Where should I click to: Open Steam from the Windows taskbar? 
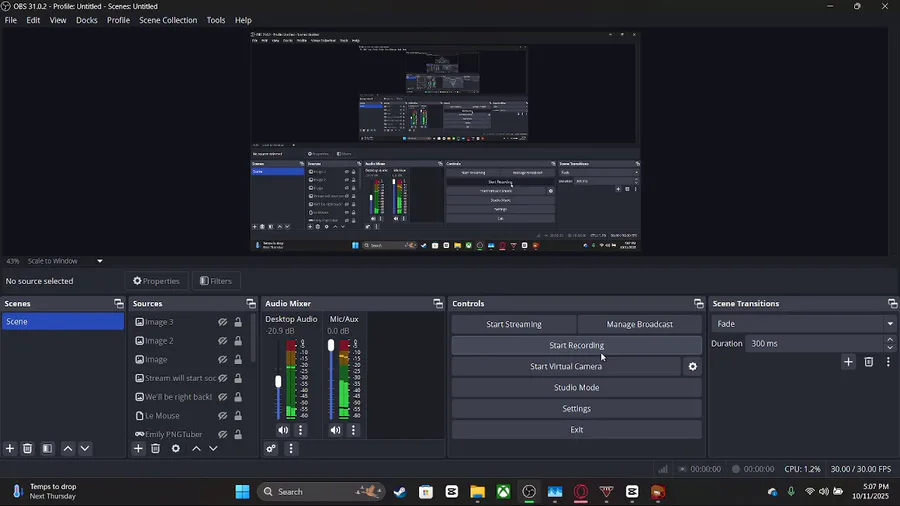click(x=400, y=492)
